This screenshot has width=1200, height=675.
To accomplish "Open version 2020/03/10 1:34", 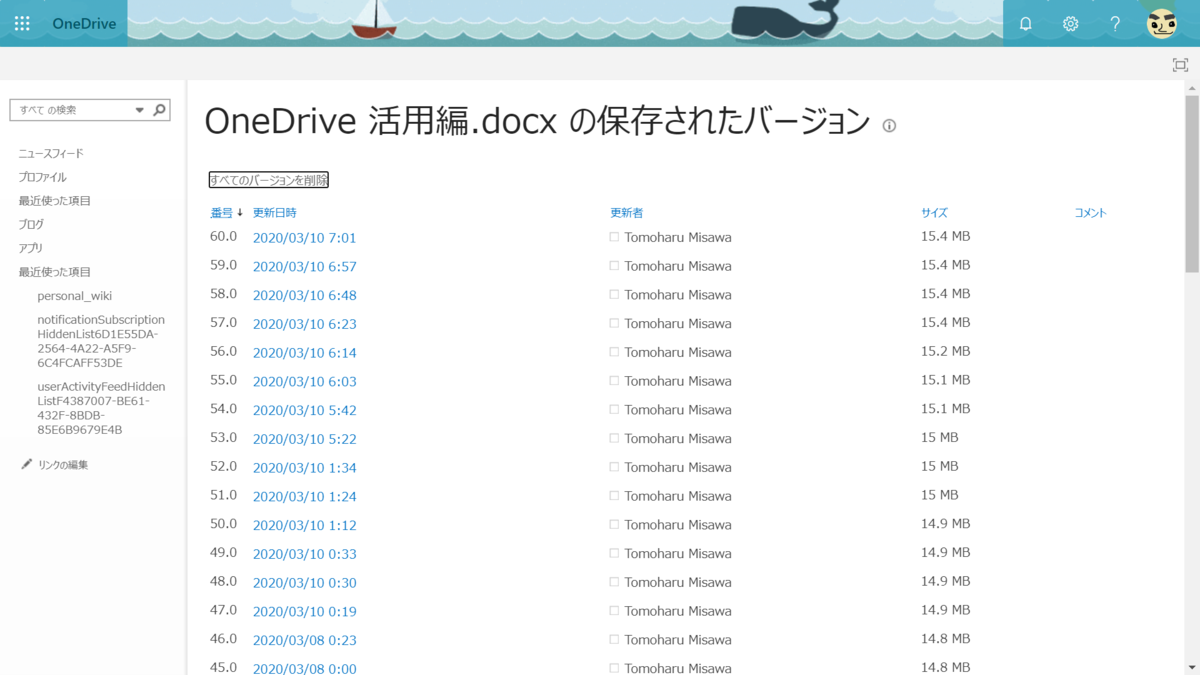I will pyautogui.click(x=304, y=468).
